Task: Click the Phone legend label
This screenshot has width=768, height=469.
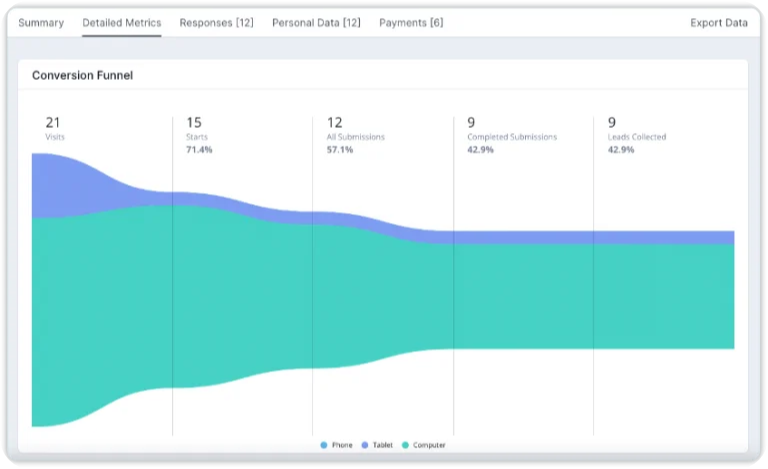Action: point(342,445)
